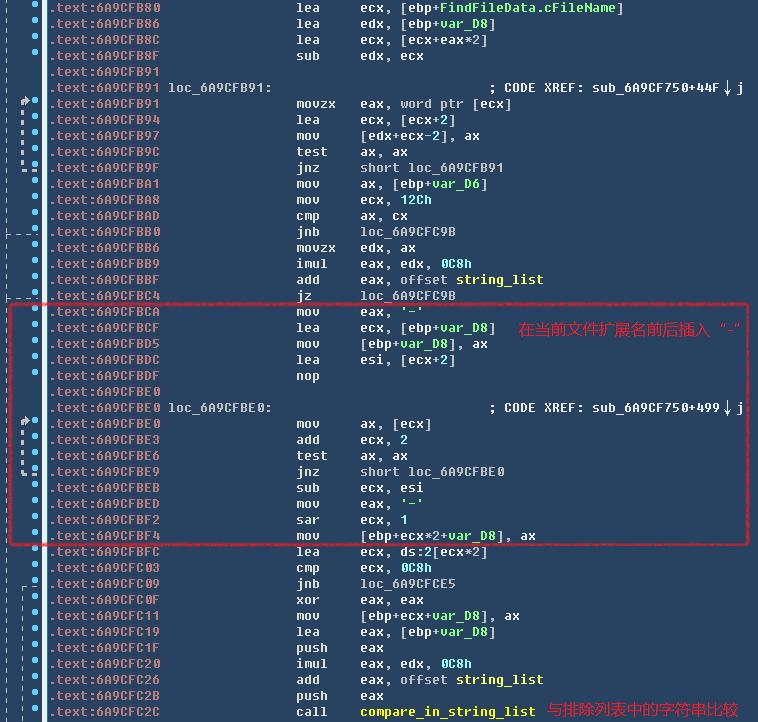Select 0C8h constant on line 6A9CFBB9

tap(456, 264)
